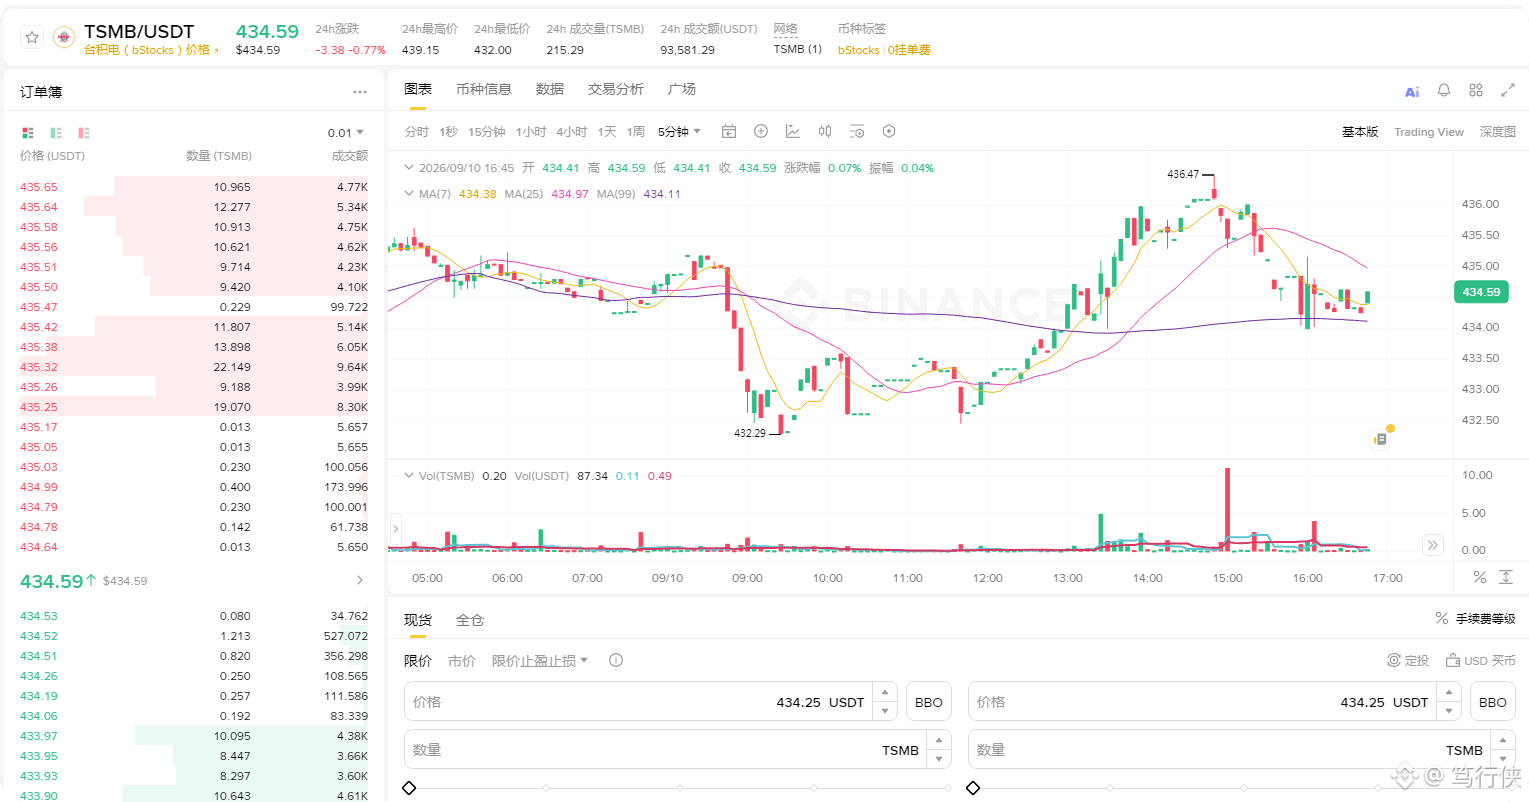Open the AI analysis icon
Screen dimensions: 1529x802
[x=1412, y=91]
